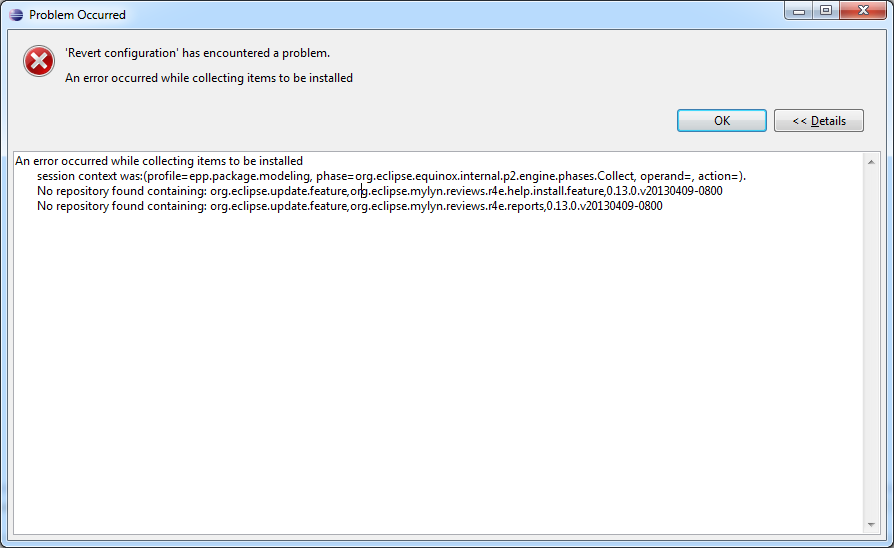Click the details scrollbar up arrow

point(871,163)
